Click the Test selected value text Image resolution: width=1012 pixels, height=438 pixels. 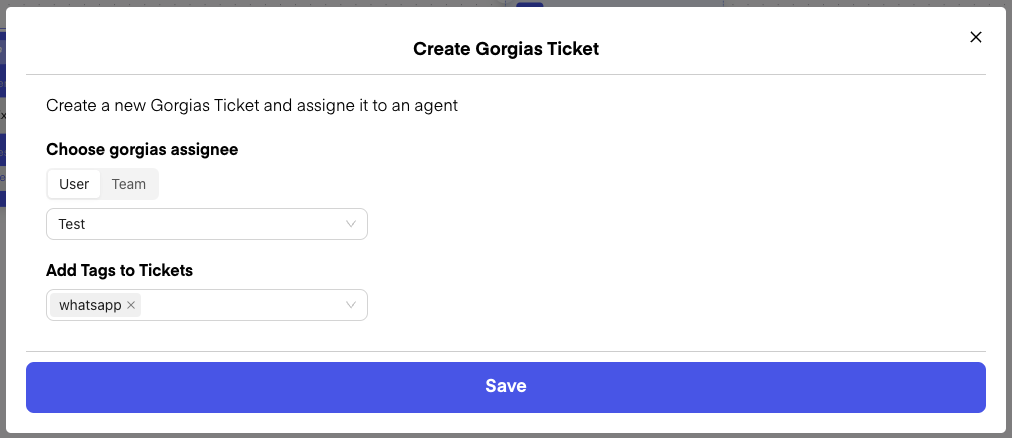[72, 224]
